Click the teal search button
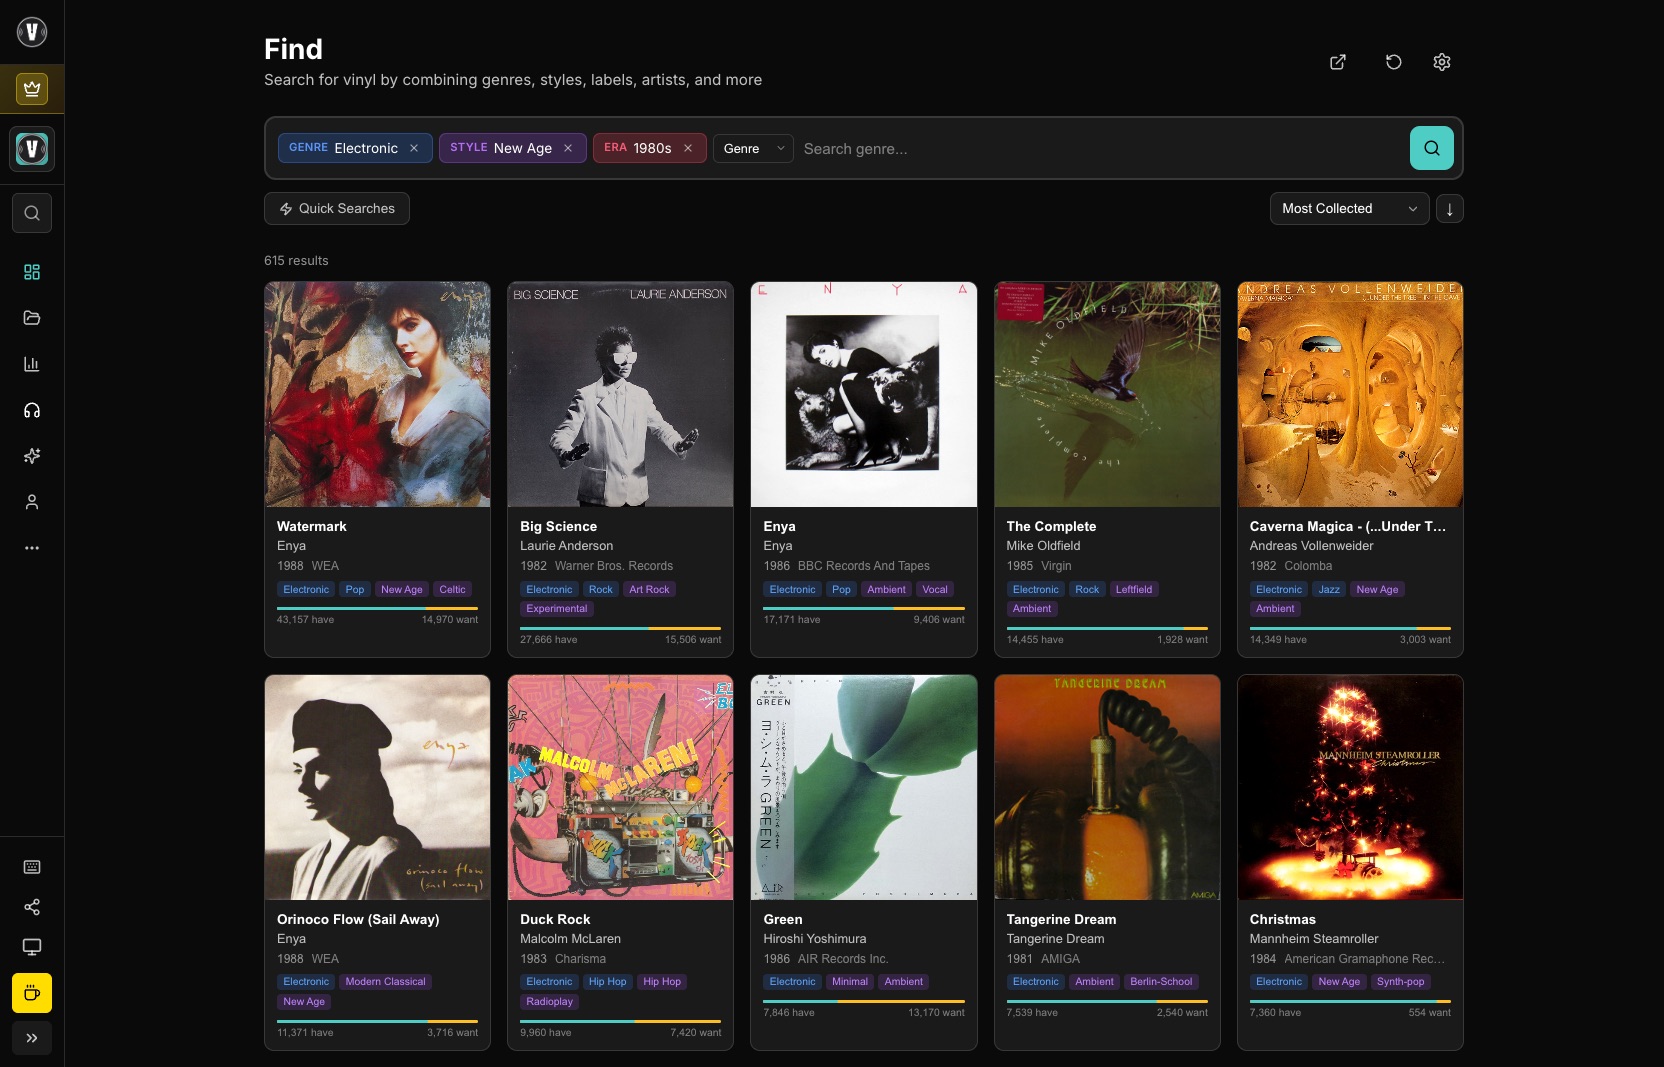 pyautogui.click(x=1431, y=148)
